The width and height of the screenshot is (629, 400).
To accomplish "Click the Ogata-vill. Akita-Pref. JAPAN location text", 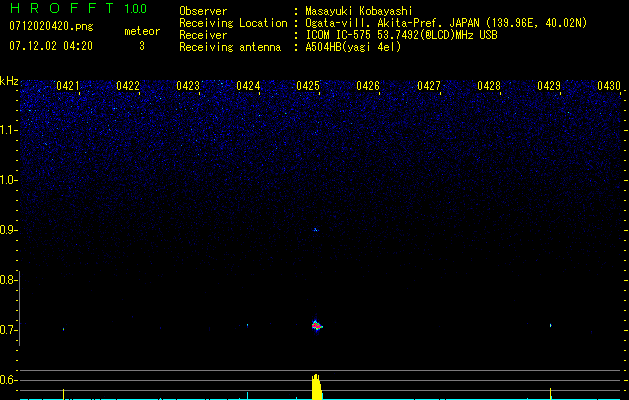I will [446, 23].
